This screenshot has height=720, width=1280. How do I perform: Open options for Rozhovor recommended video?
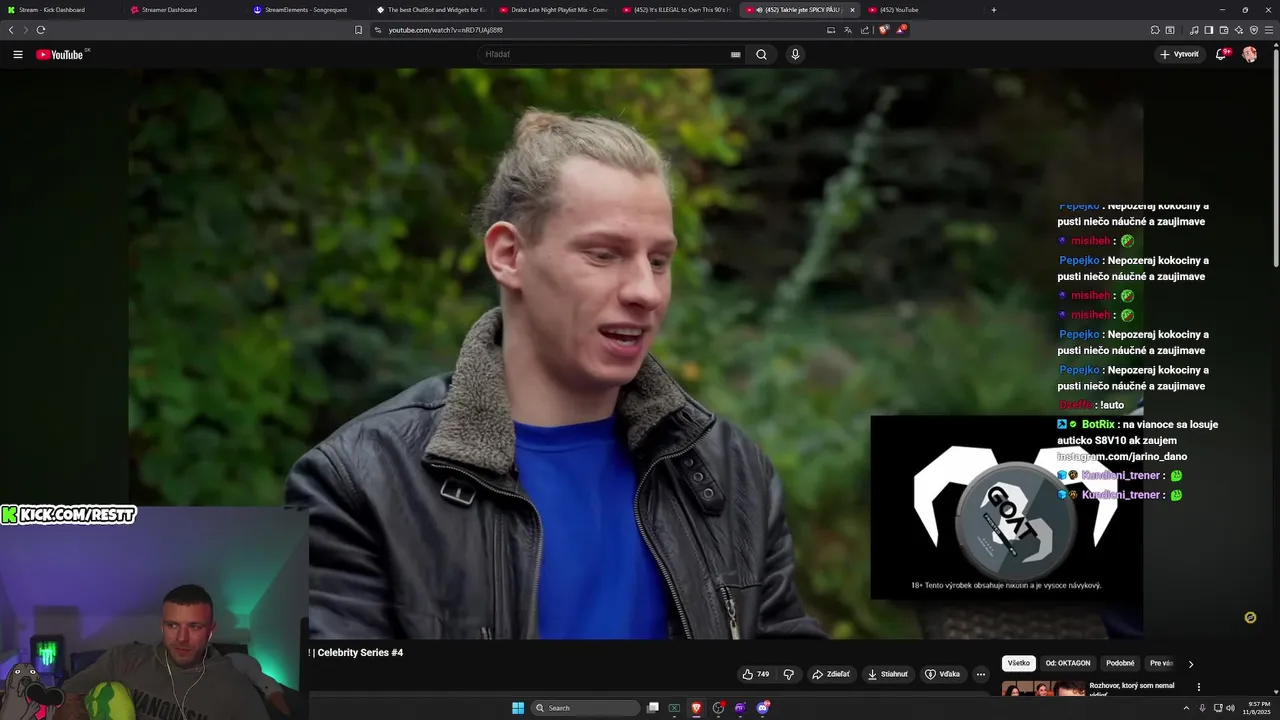pos(1199,687)
